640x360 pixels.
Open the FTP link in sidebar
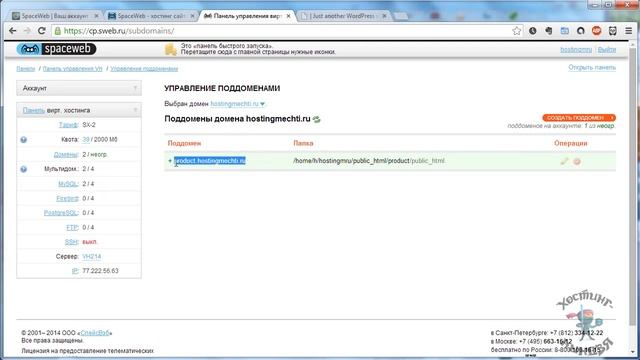72,227
